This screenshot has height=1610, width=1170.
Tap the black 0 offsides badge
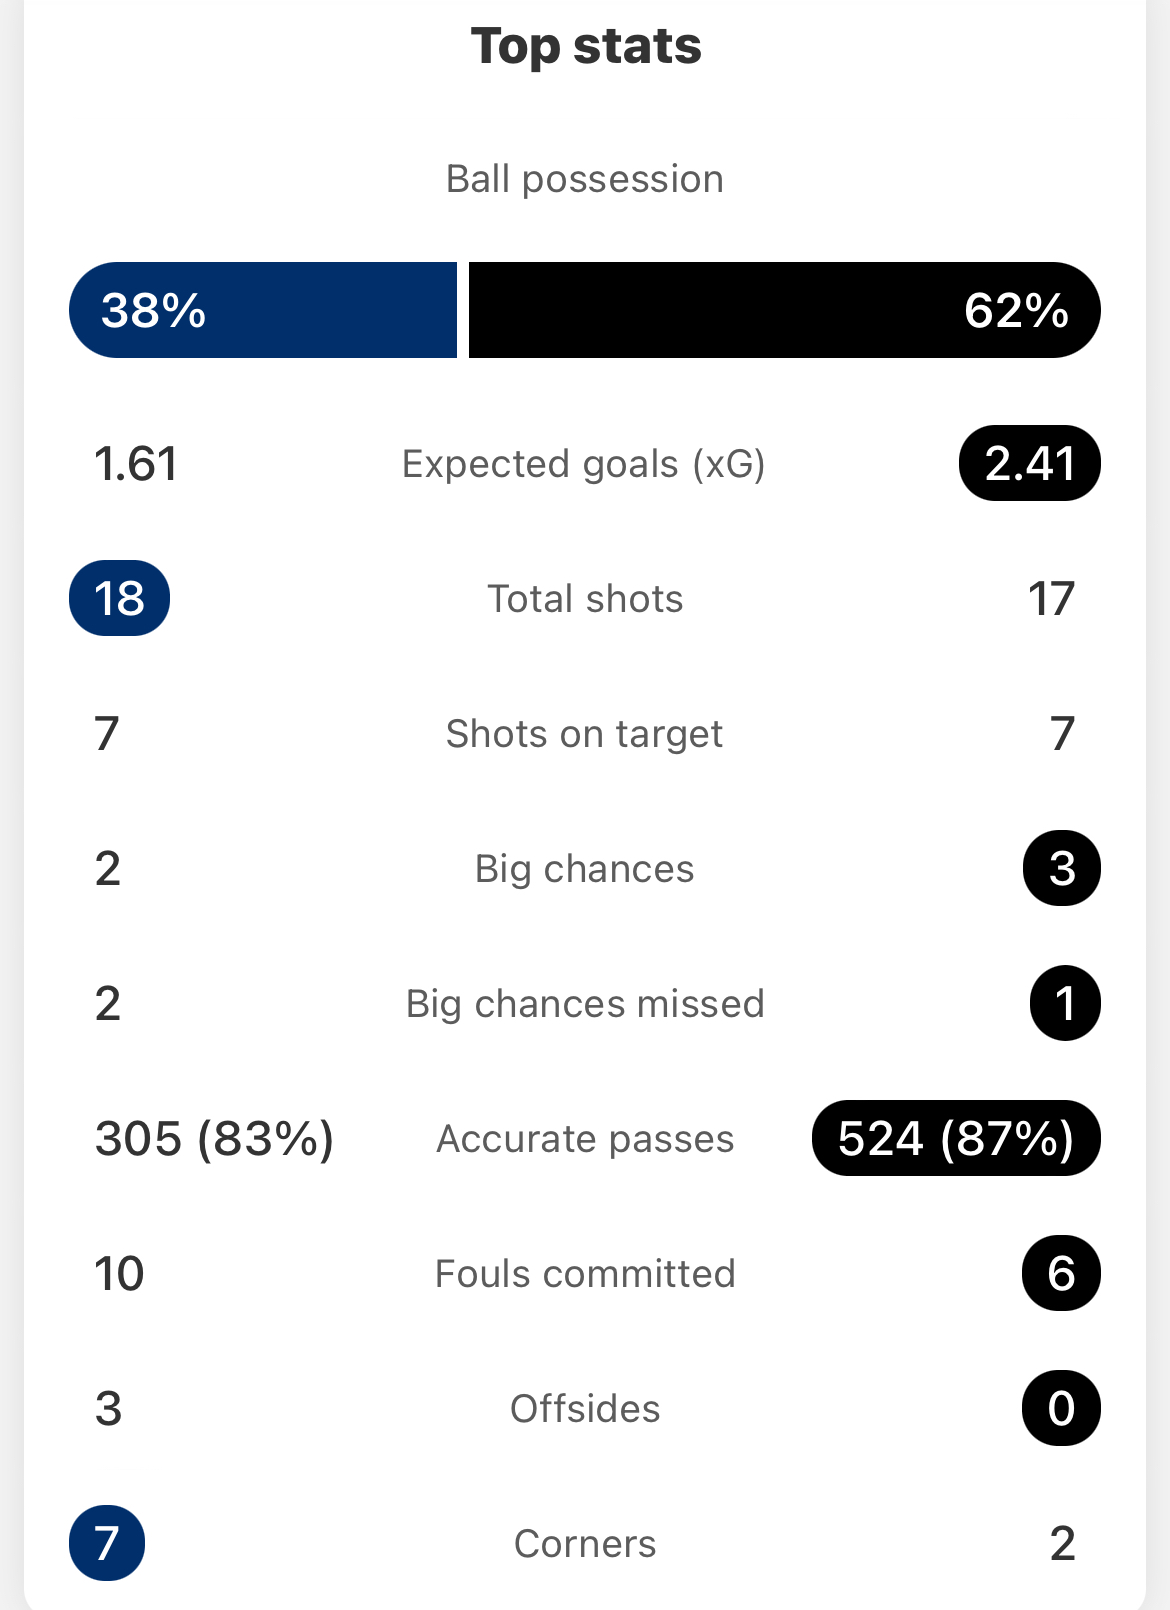pyautogui.click(x=1061, y=1408)
